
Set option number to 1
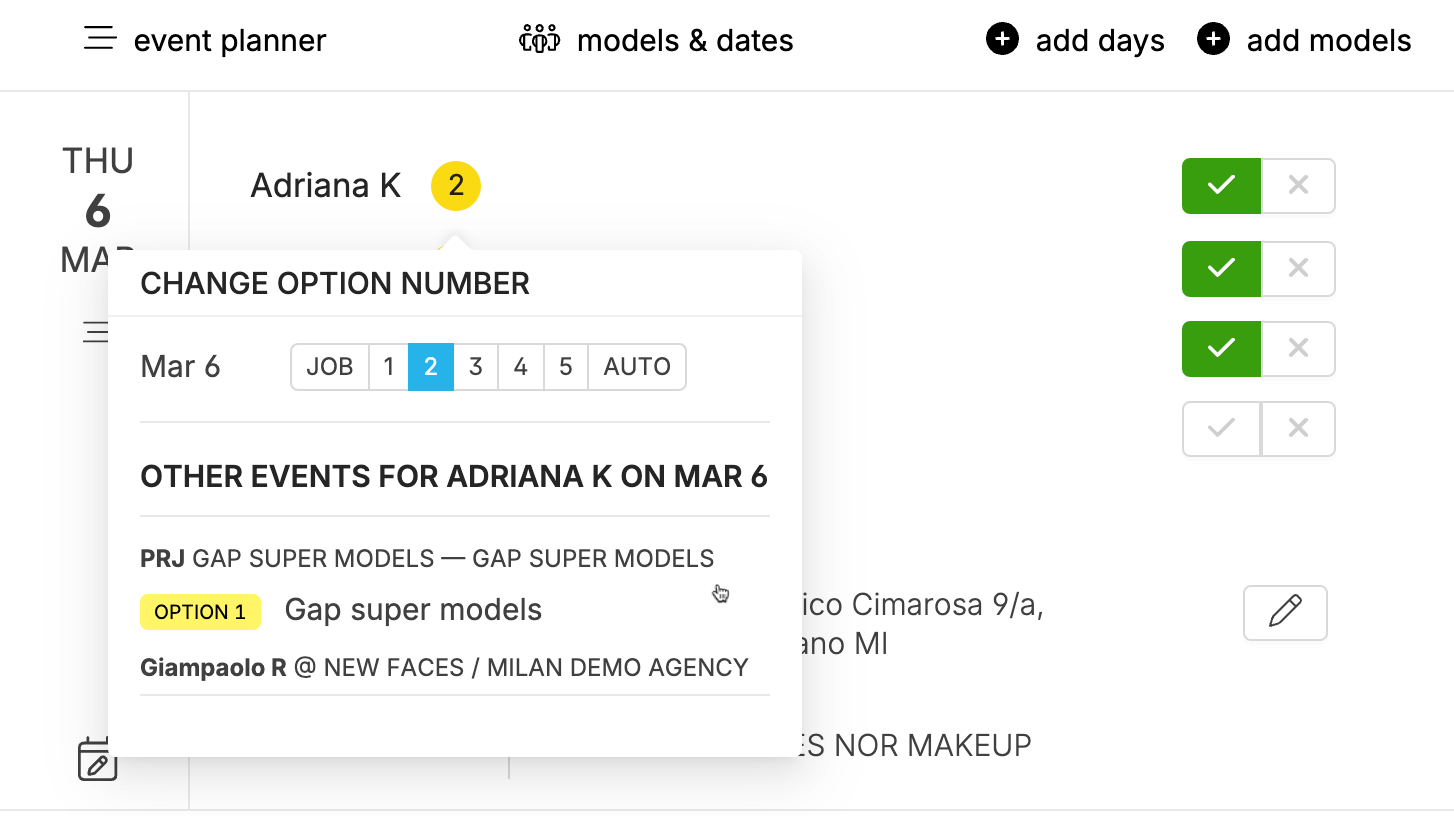[389, 367]
